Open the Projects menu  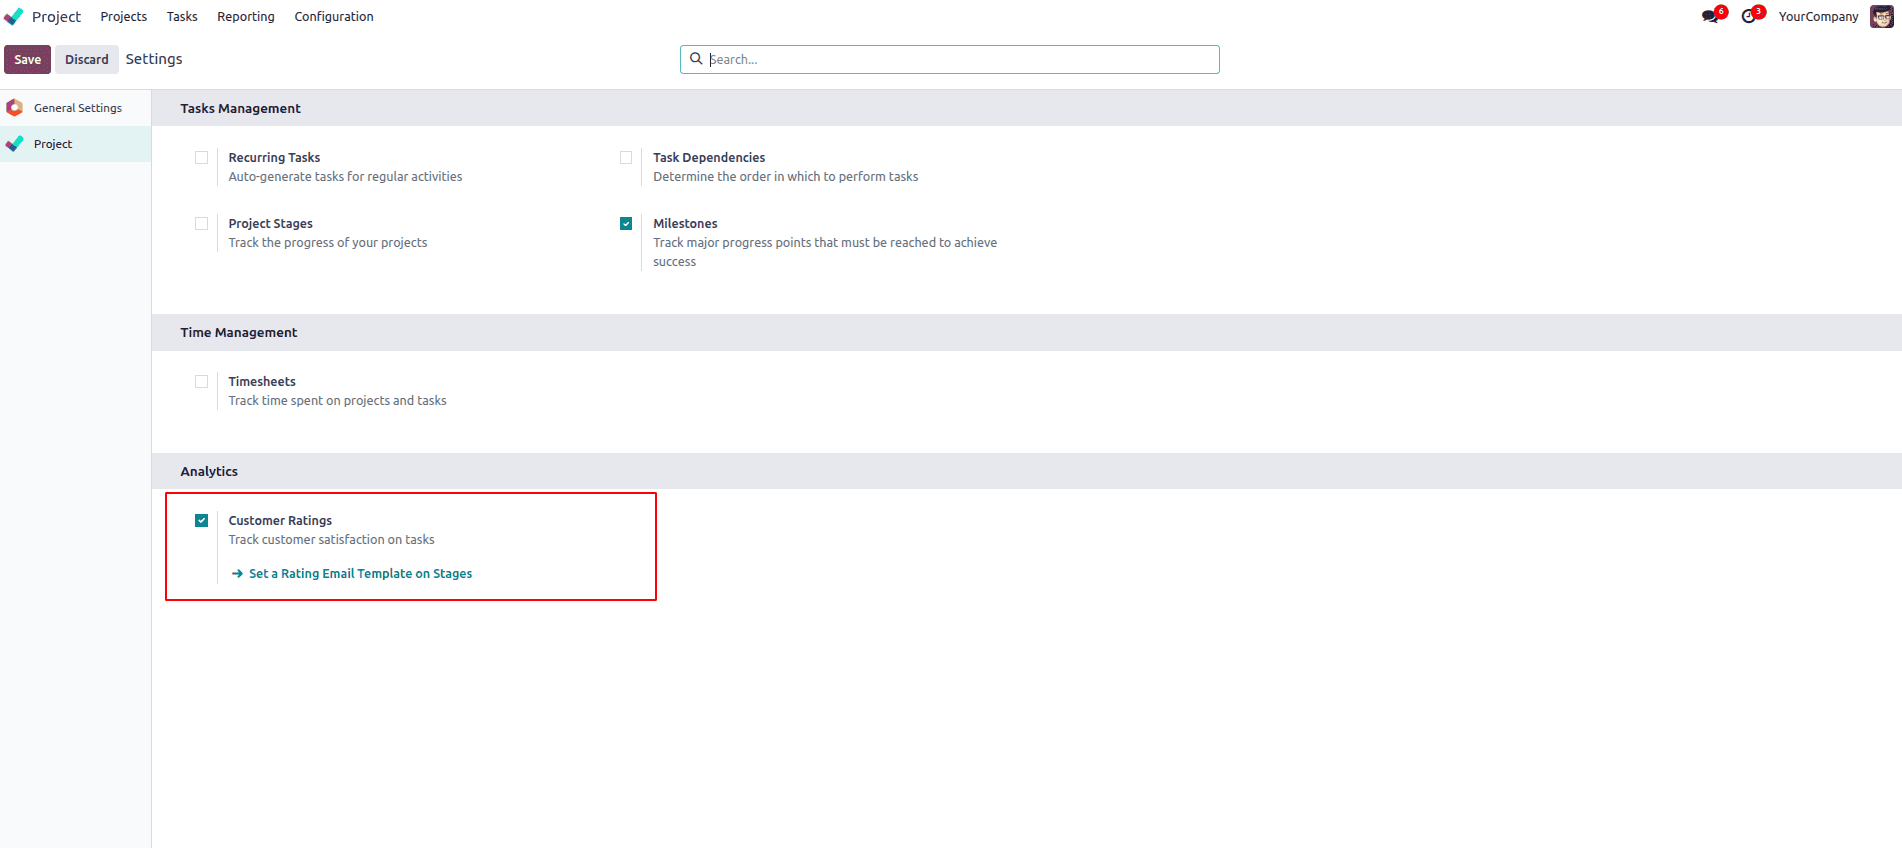(124, 16)
